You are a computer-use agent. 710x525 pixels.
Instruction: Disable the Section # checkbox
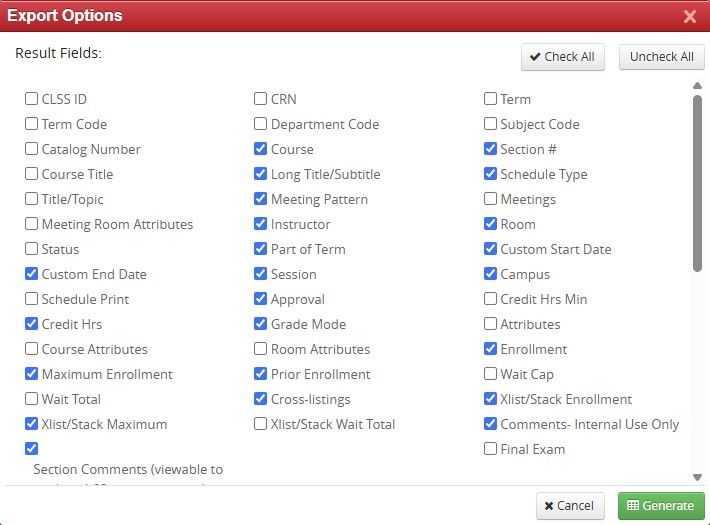click(491, 149)
